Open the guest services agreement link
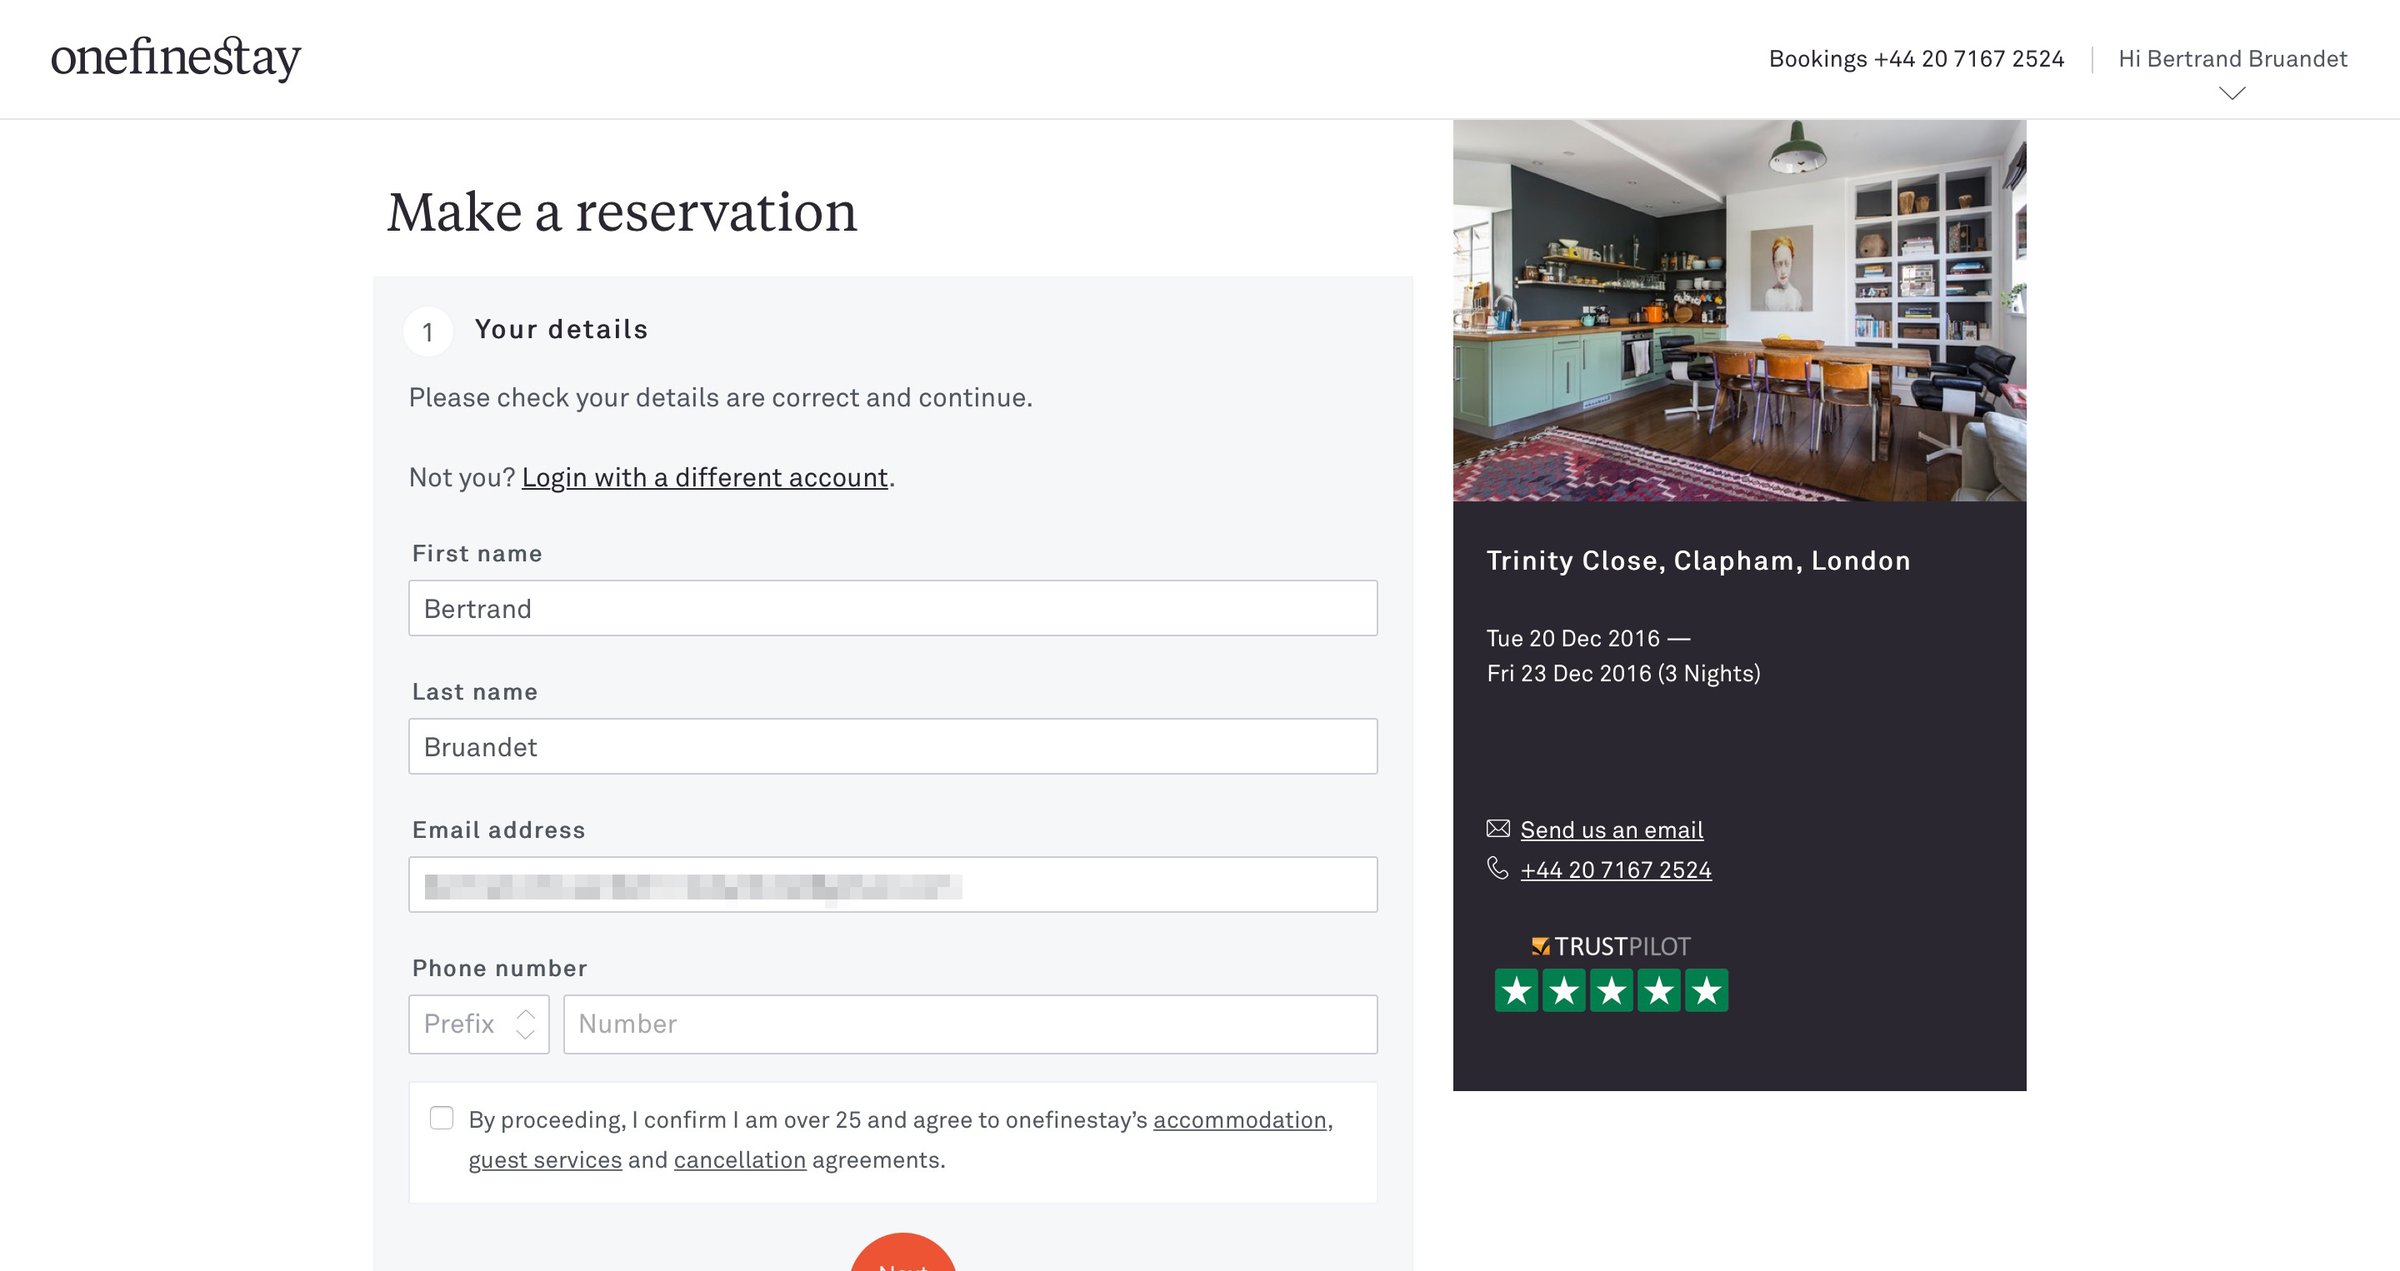Viewport: 2400px width, 1271px height. [545, 1160]
